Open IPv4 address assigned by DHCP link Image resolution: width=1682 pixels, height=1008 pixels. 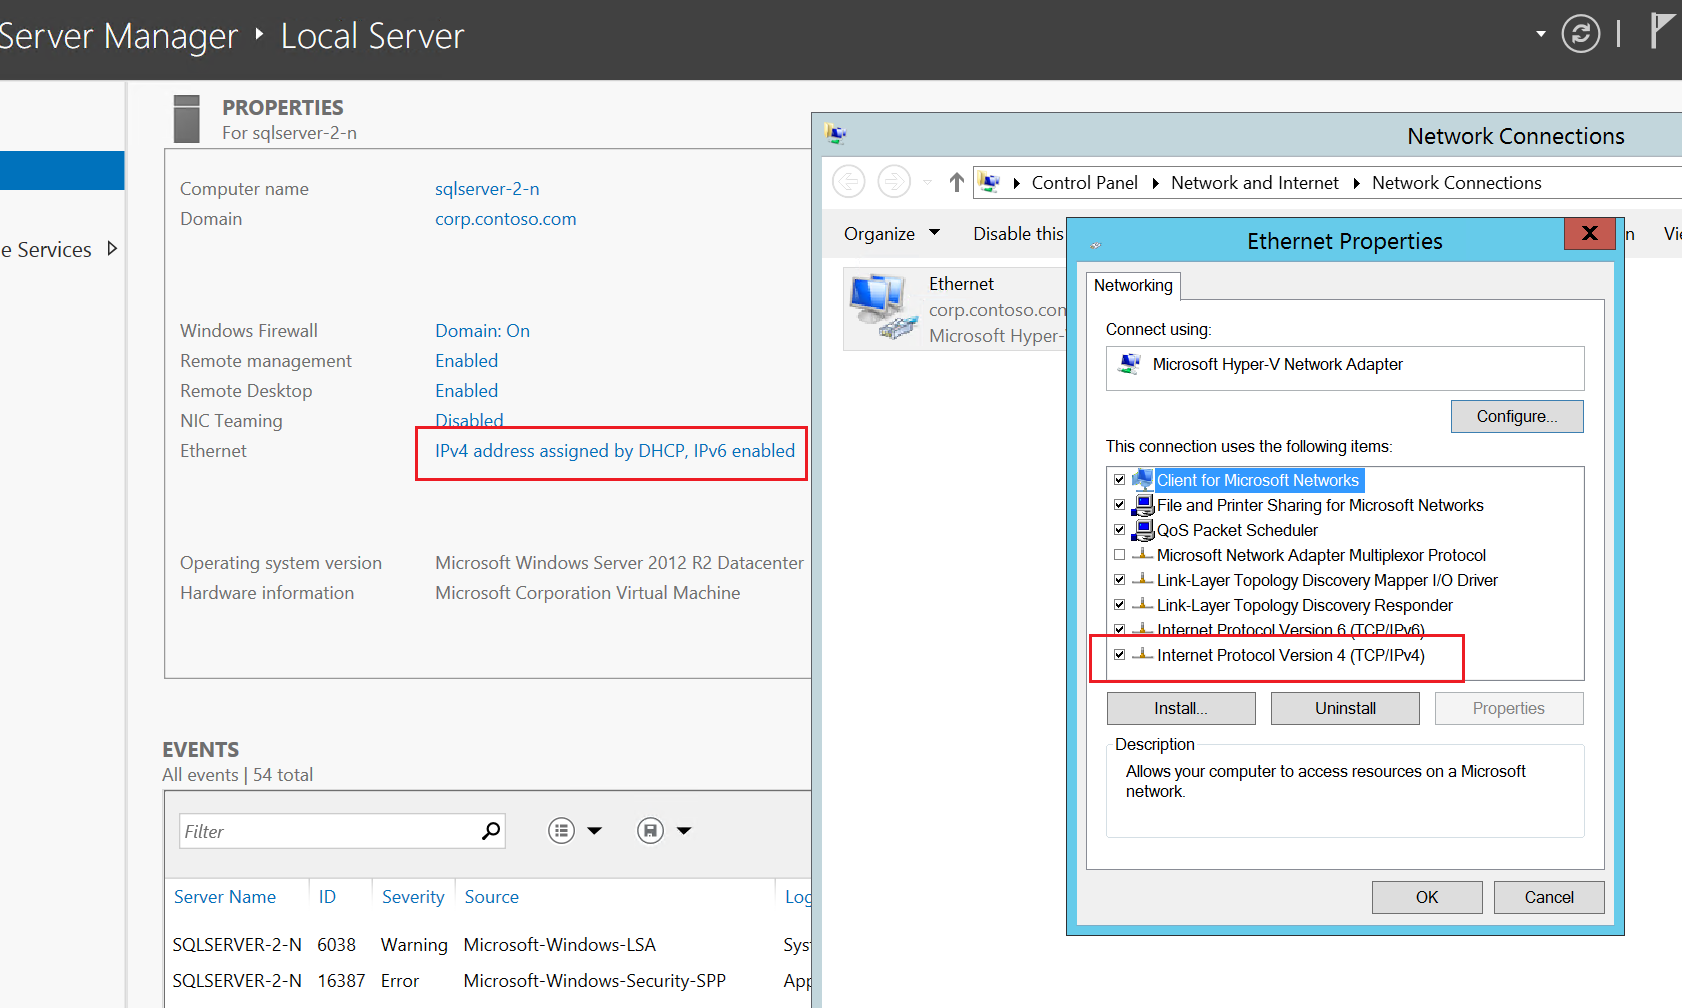(x=614, y=451)
